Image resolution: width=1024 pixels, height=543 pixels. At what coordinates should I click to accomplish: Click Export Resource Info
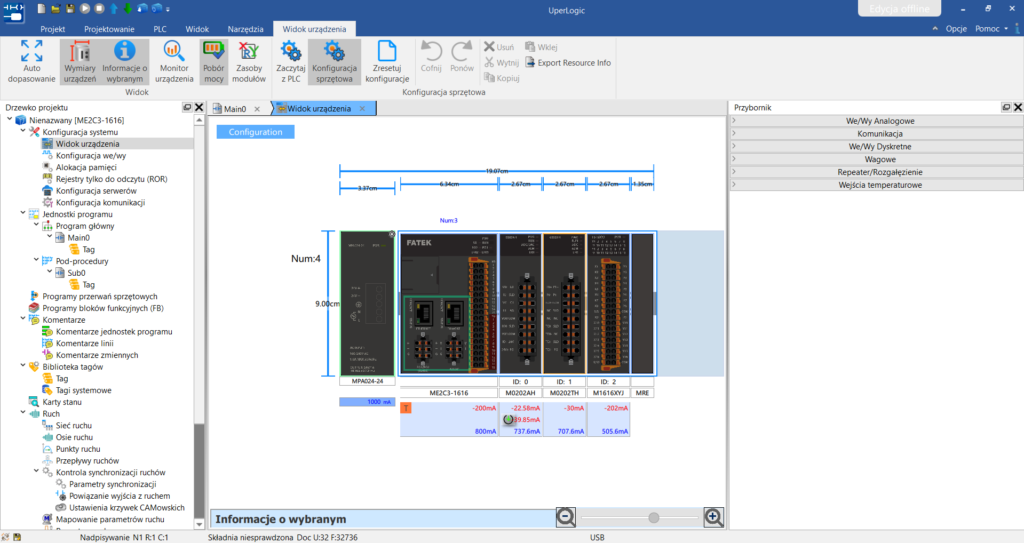pos(568,63)
